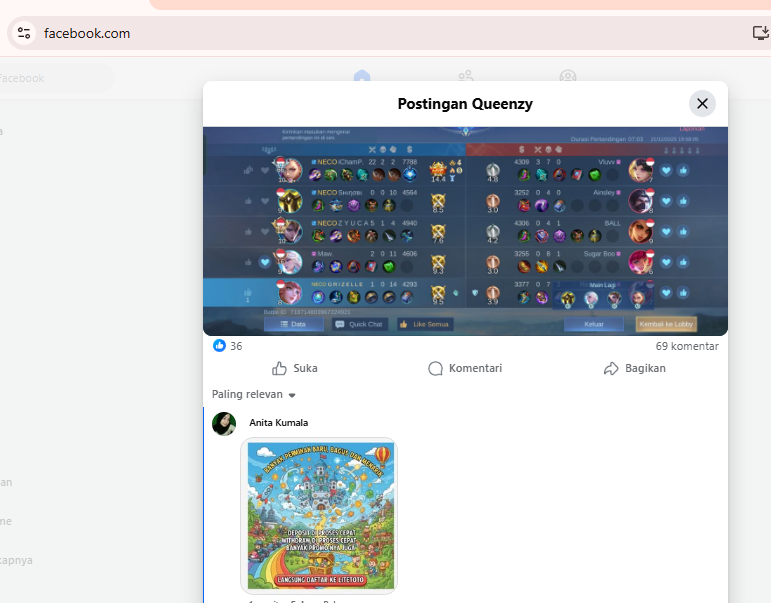Image resolution: width=771 pixels, height=603 pixels.
Task: Click the Bagikan share arrow icon
Action: coord(611,368)
